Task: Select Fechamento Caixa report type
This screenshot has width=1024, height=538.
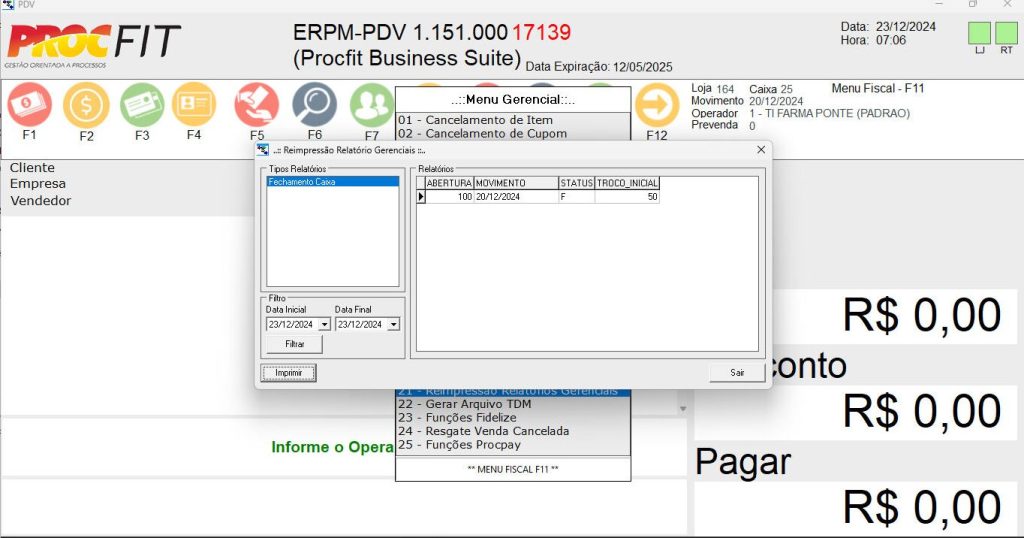Action: pos(332,182)
